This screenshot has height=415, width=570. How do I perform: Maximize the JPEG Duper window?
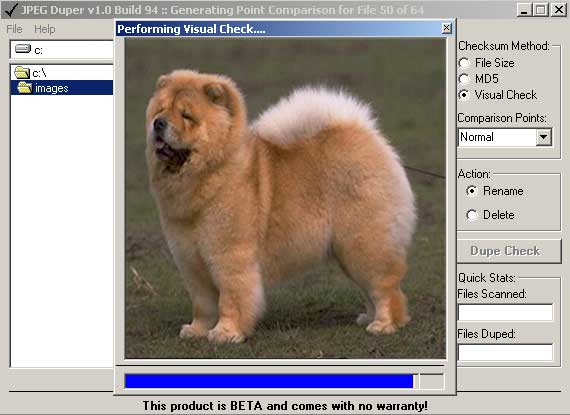pos(541,10)
